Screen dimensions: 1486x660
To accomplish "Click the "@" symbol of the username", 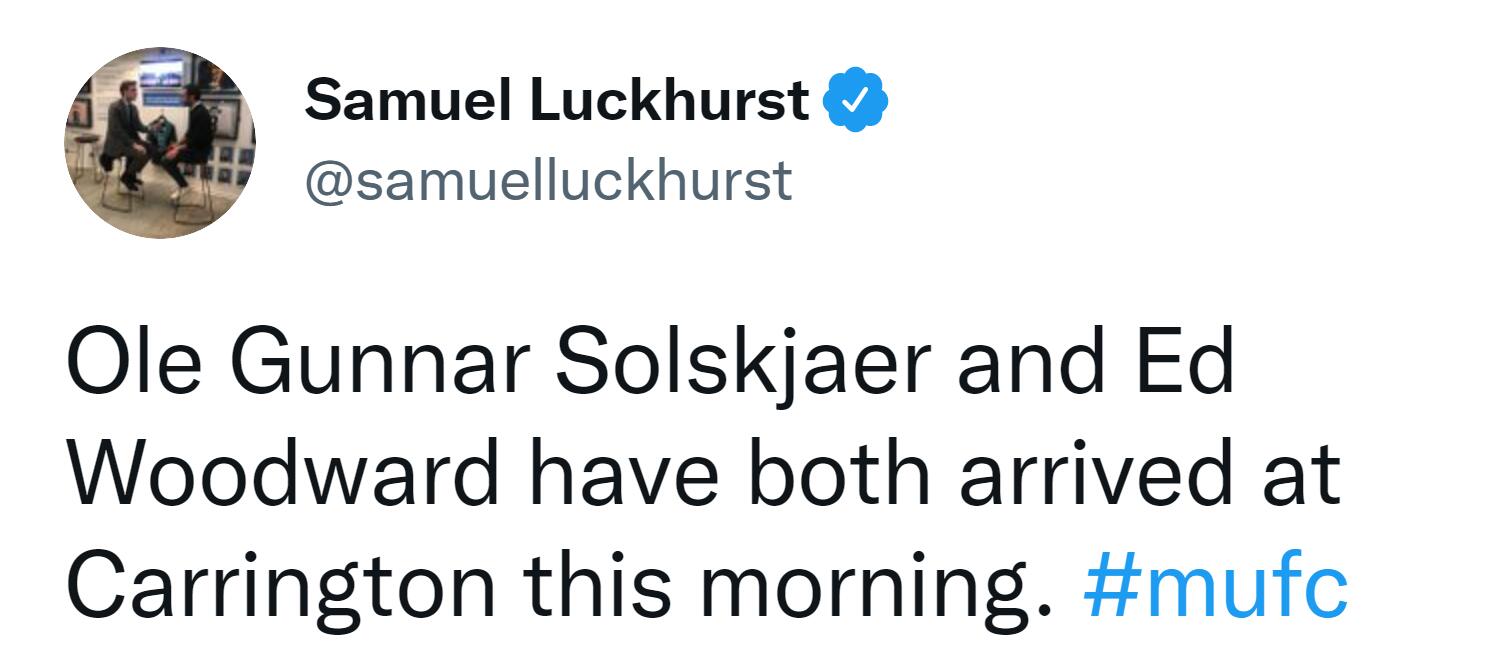I will 325,183.
